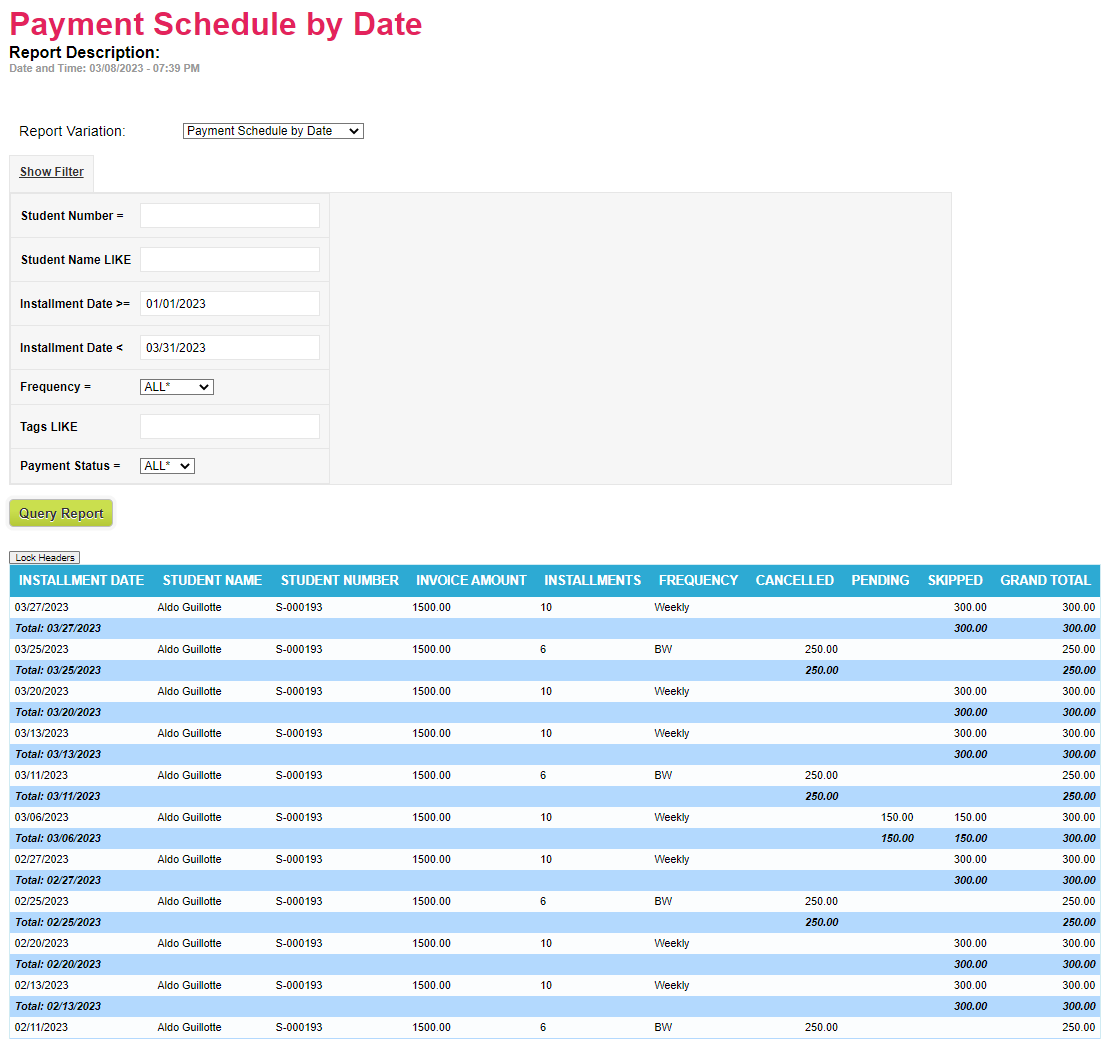Click the Installment Date < field
Viewport: 1111px width, 1039px height.
click(229, 348)
